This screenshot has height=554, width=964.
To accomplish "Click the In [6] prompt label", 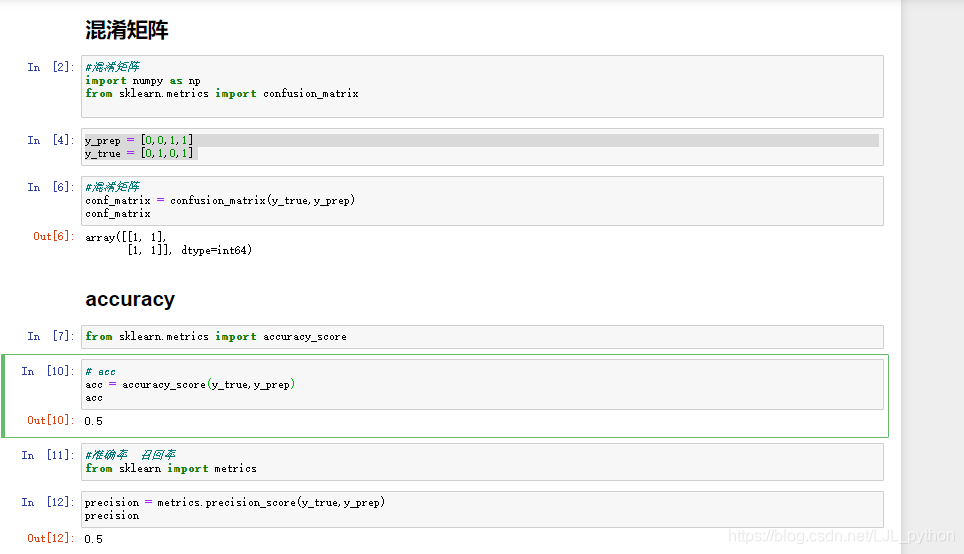I will (x=50, y=187).
